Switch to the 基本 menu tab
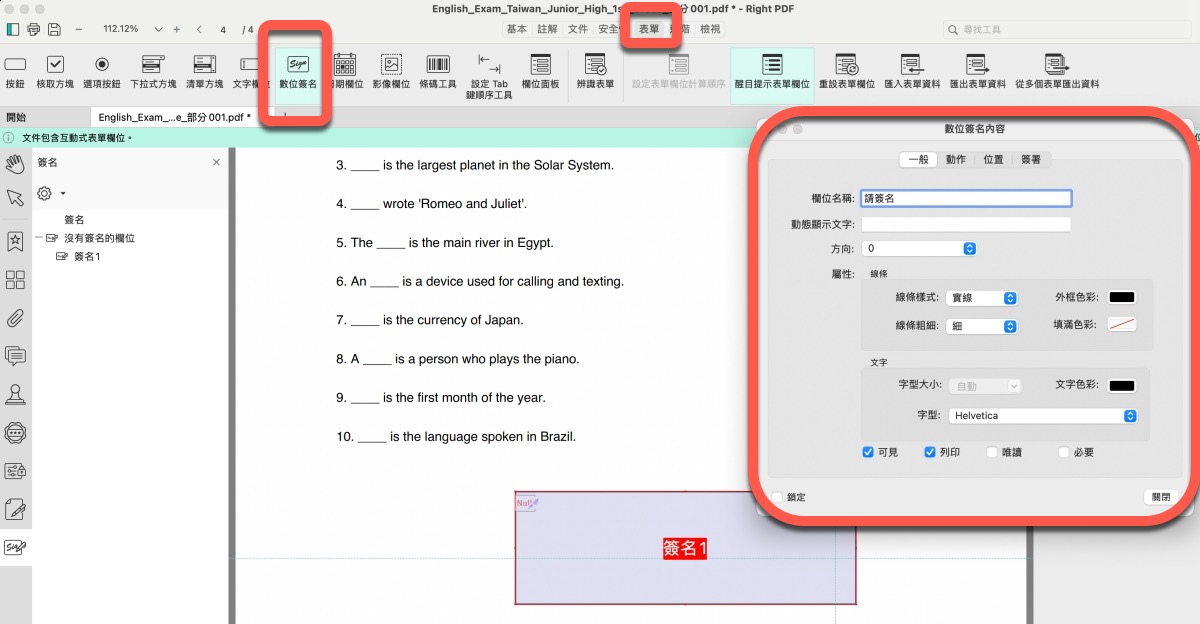 click(516, 29)
